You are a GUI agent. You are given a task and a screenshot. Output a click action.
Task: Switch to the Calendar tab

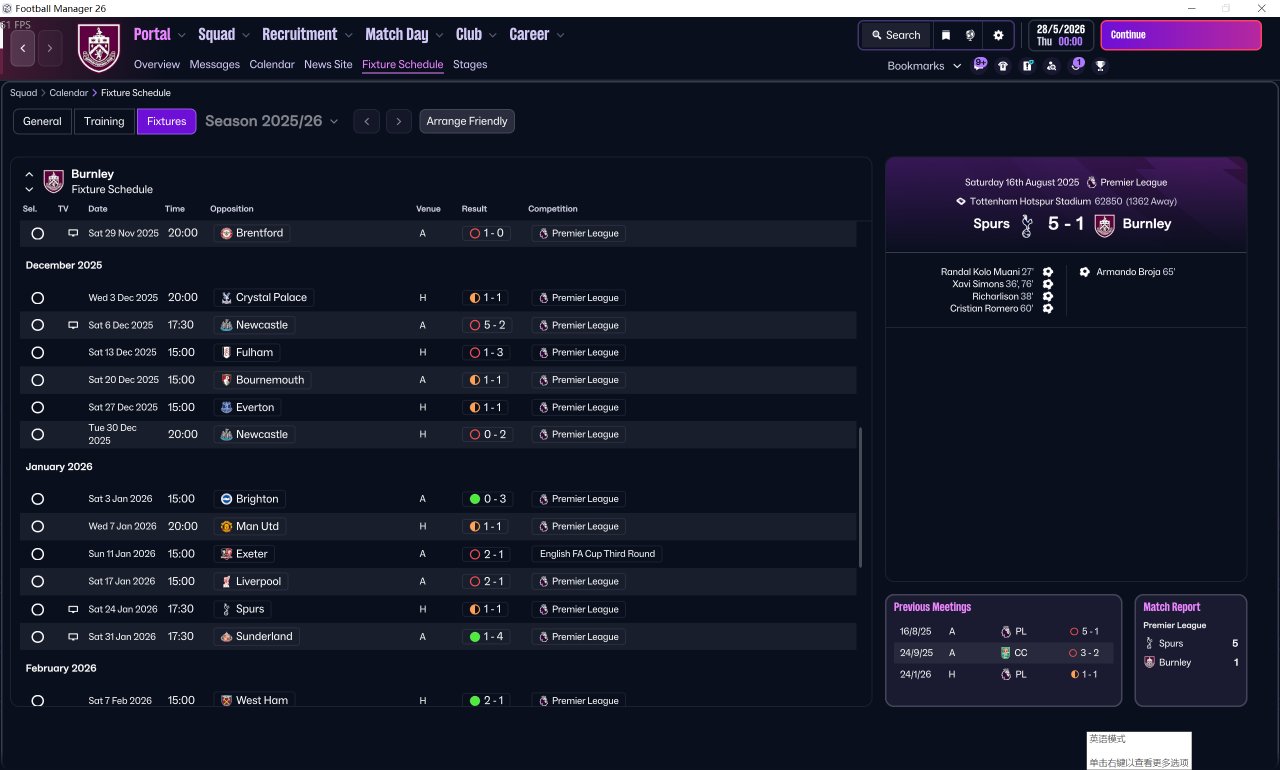(272, 64)
